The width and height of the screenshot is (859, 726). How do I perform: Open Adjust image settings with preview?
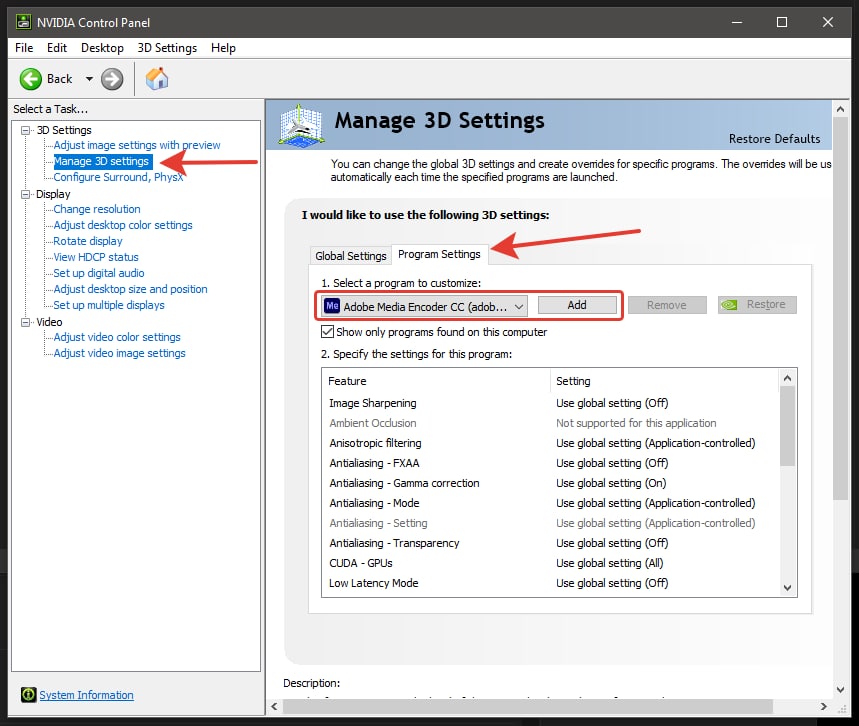[x=136, y=145]
